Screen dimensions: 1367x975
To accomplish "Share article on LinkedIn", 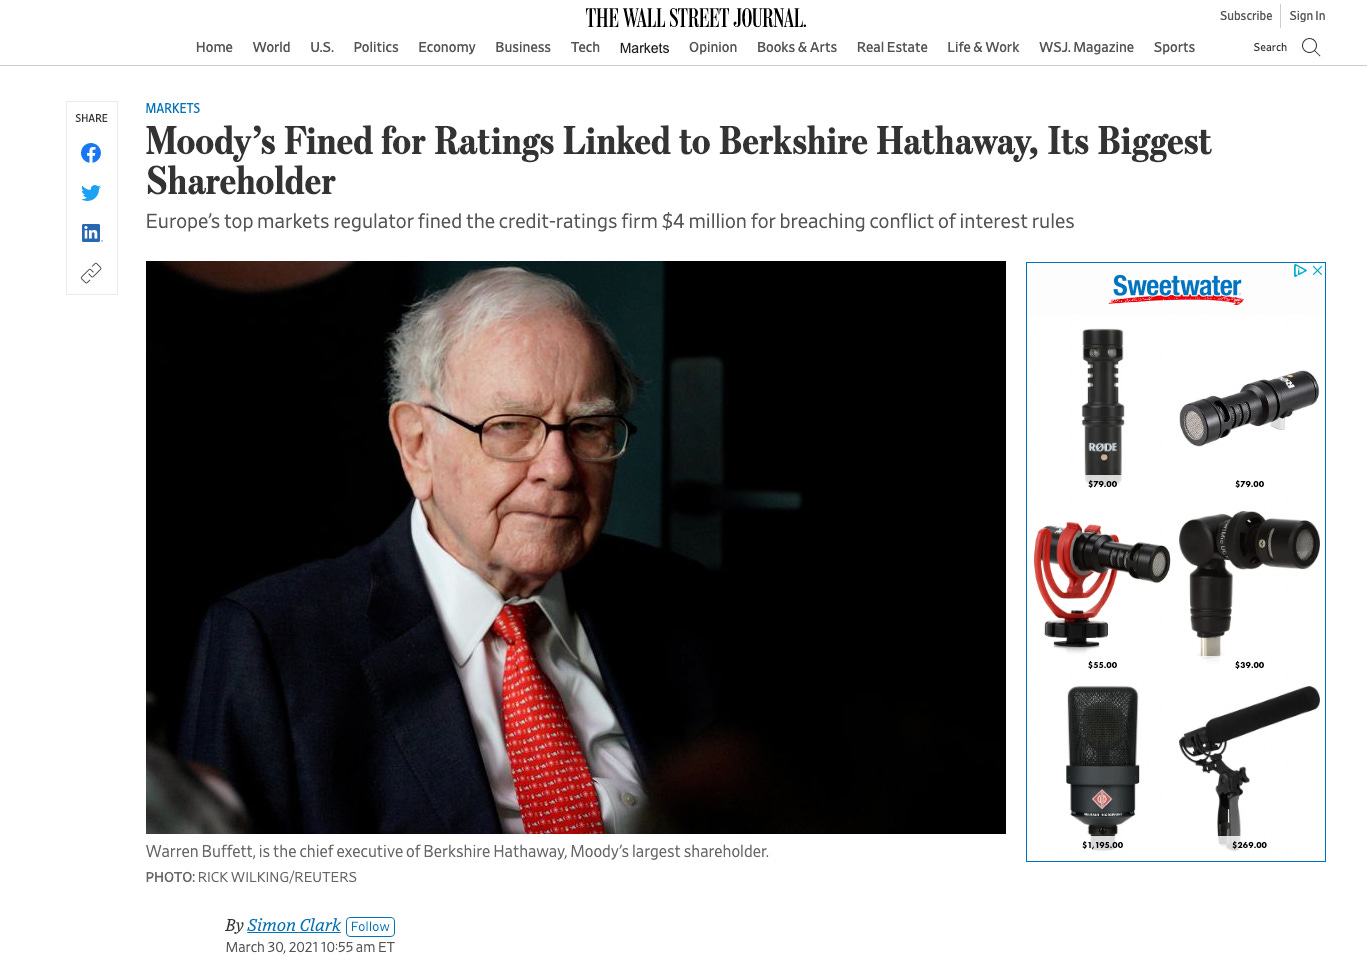I will coord(91,233).
